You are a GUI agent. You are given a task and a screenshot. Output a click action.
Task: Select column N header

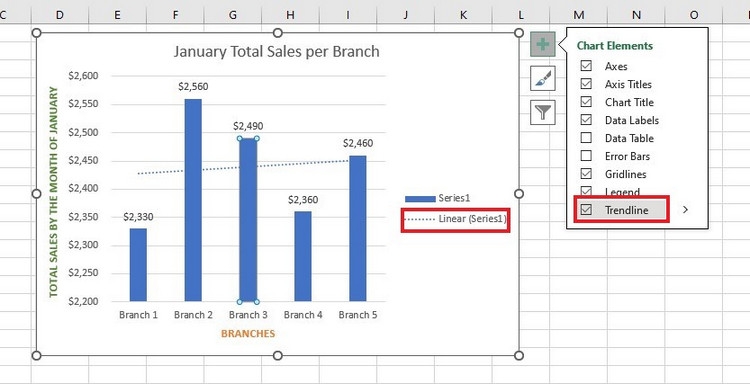pyautogui.click(x=636, y=15)
